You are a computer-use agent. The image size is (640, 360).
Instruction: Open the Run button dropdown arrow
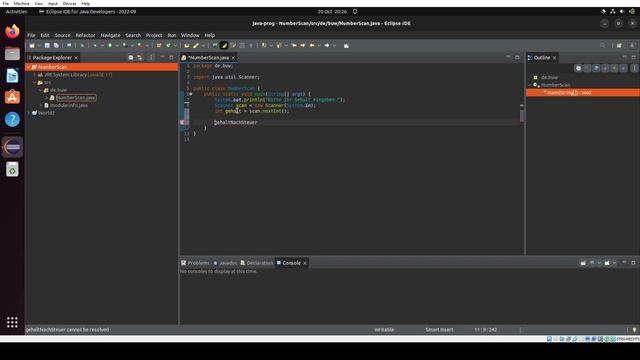click(x=117, y=46)
